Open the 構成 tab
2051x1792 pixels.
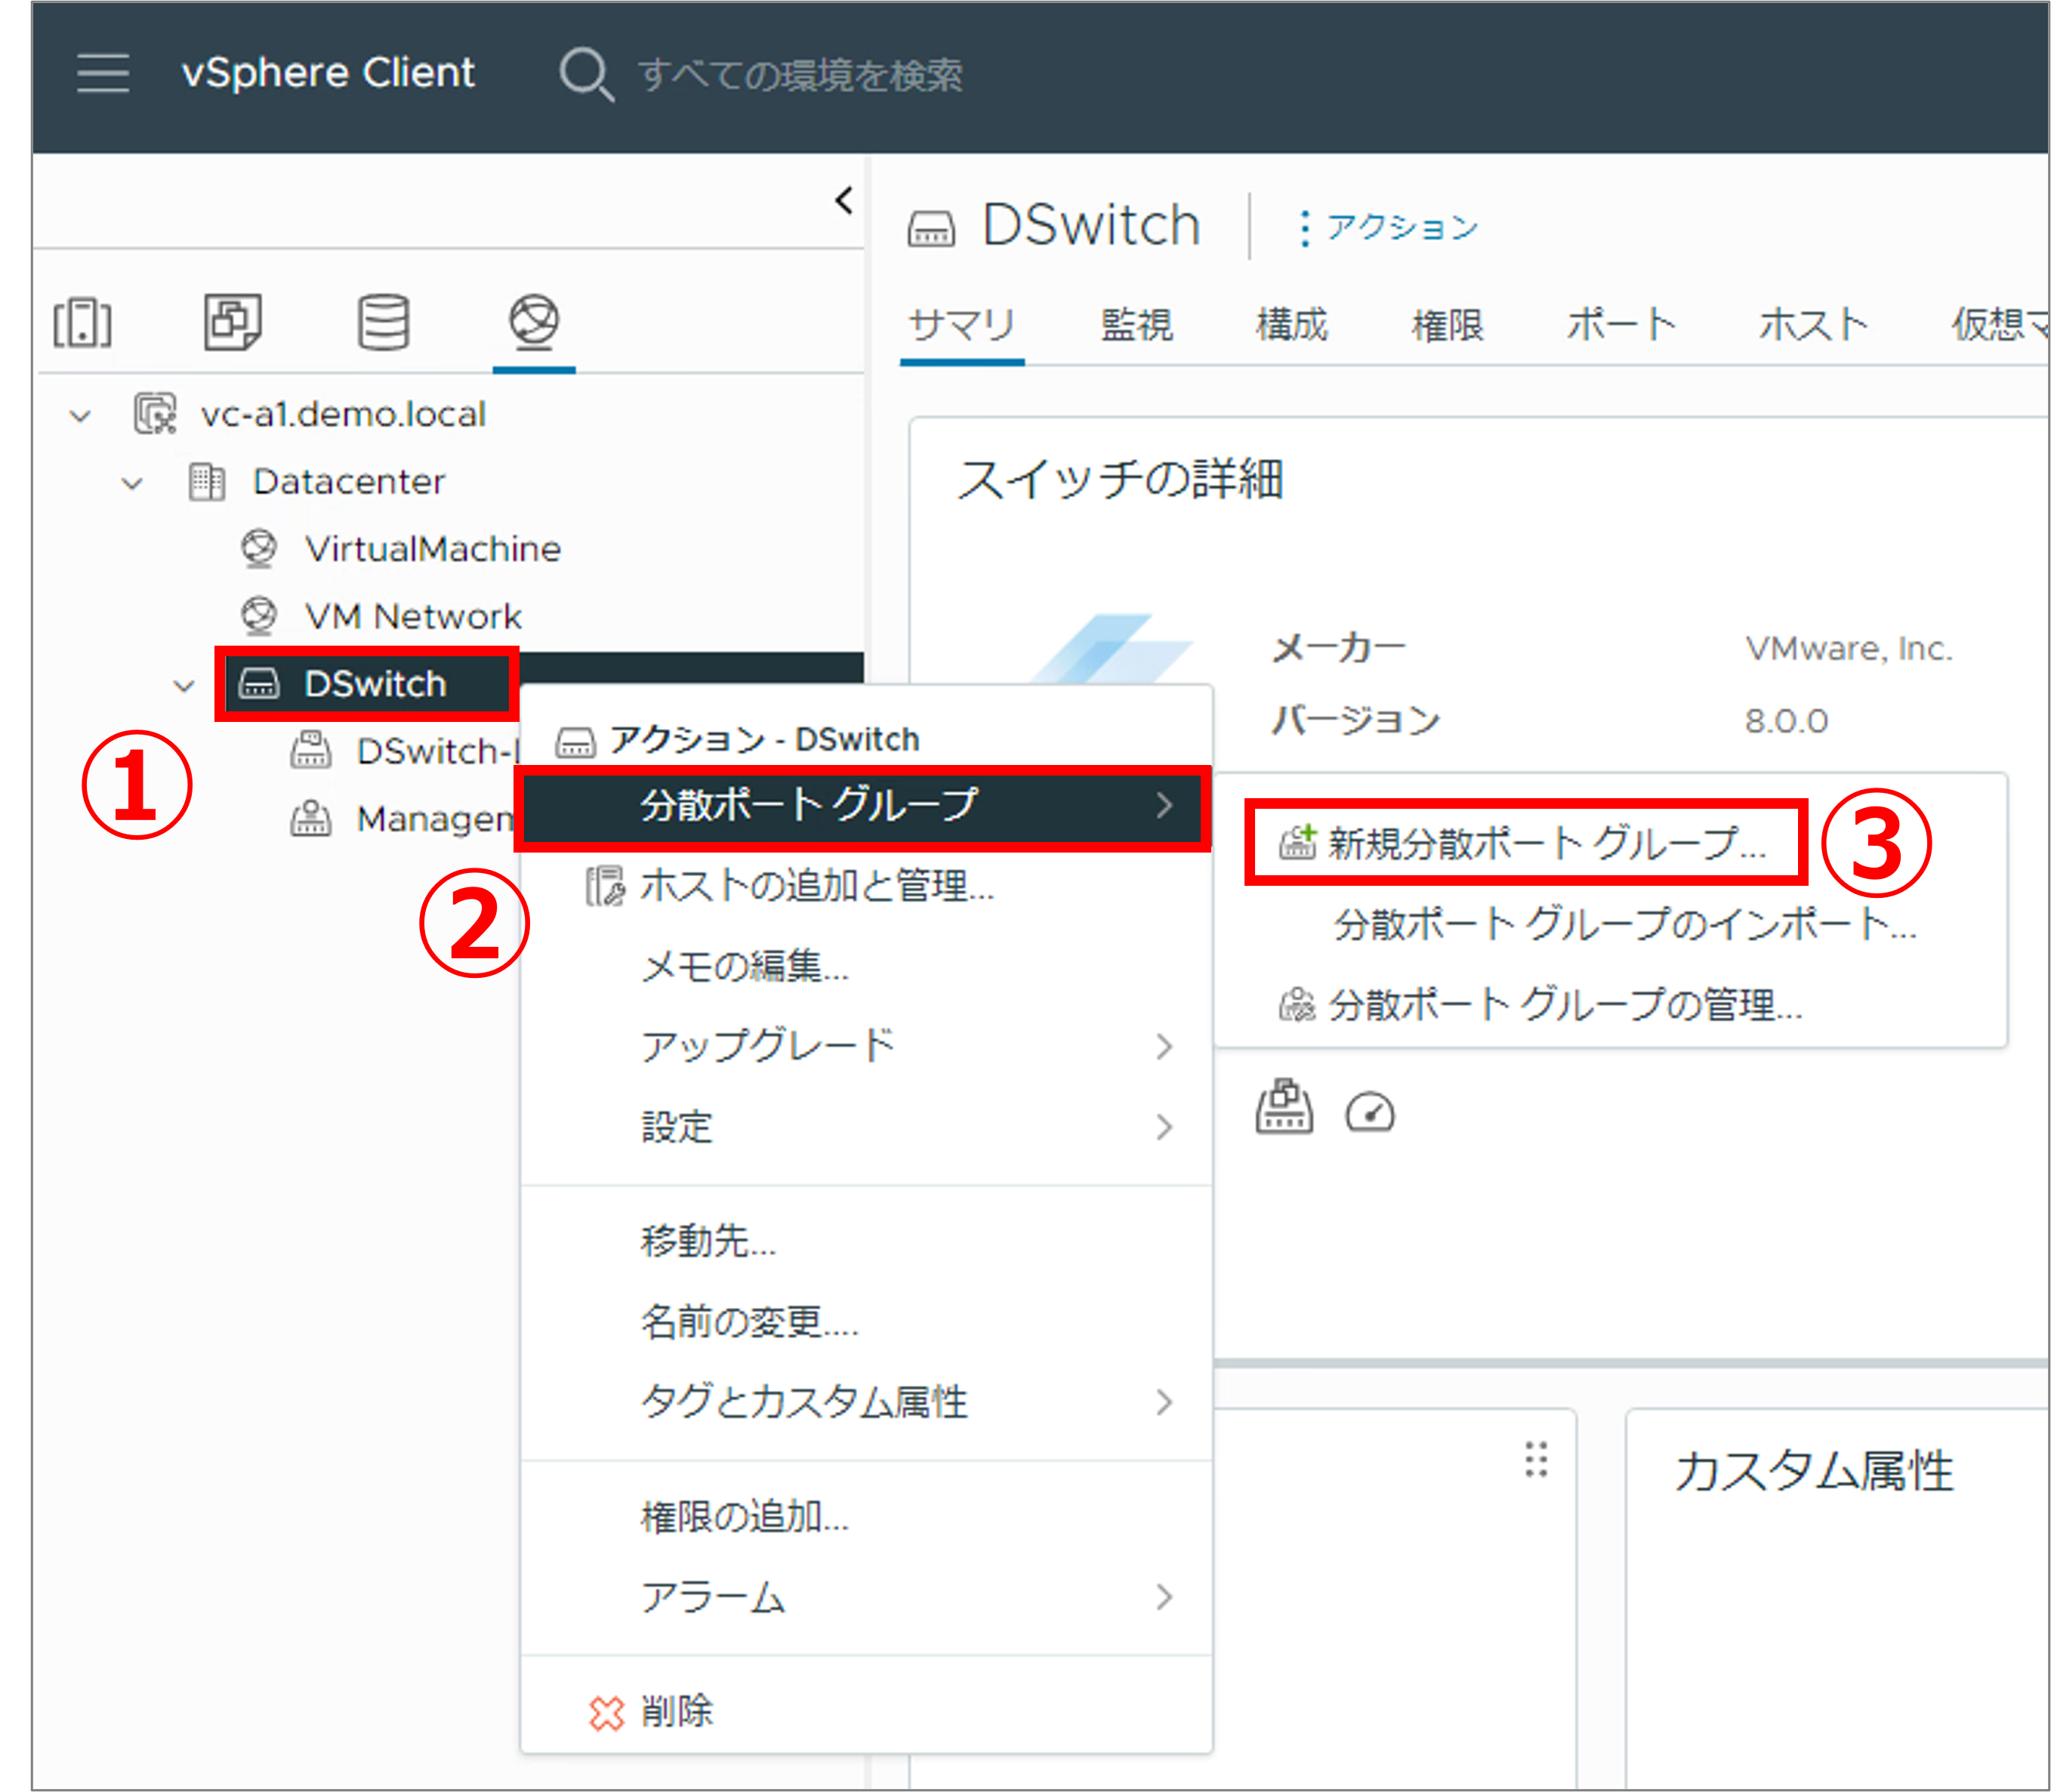click(x=1291, y=326)
